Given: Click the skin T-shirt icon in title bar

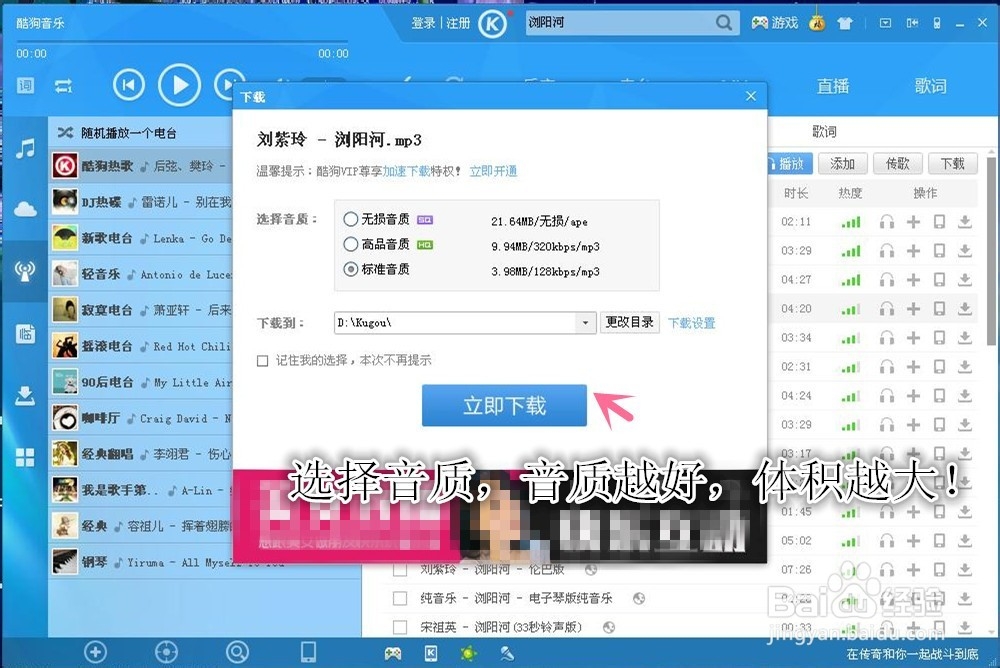Looking at the screenshot, I should (x=845, y=22).
